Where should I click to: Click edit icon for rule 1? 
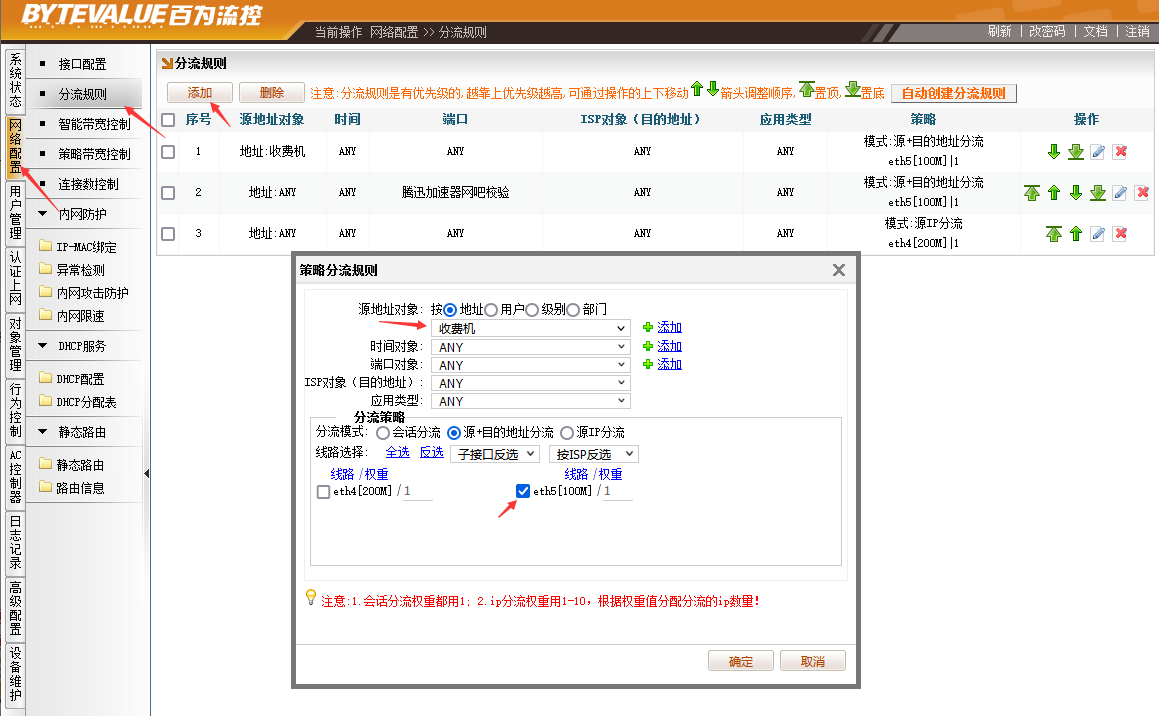tap(1097, 152)
